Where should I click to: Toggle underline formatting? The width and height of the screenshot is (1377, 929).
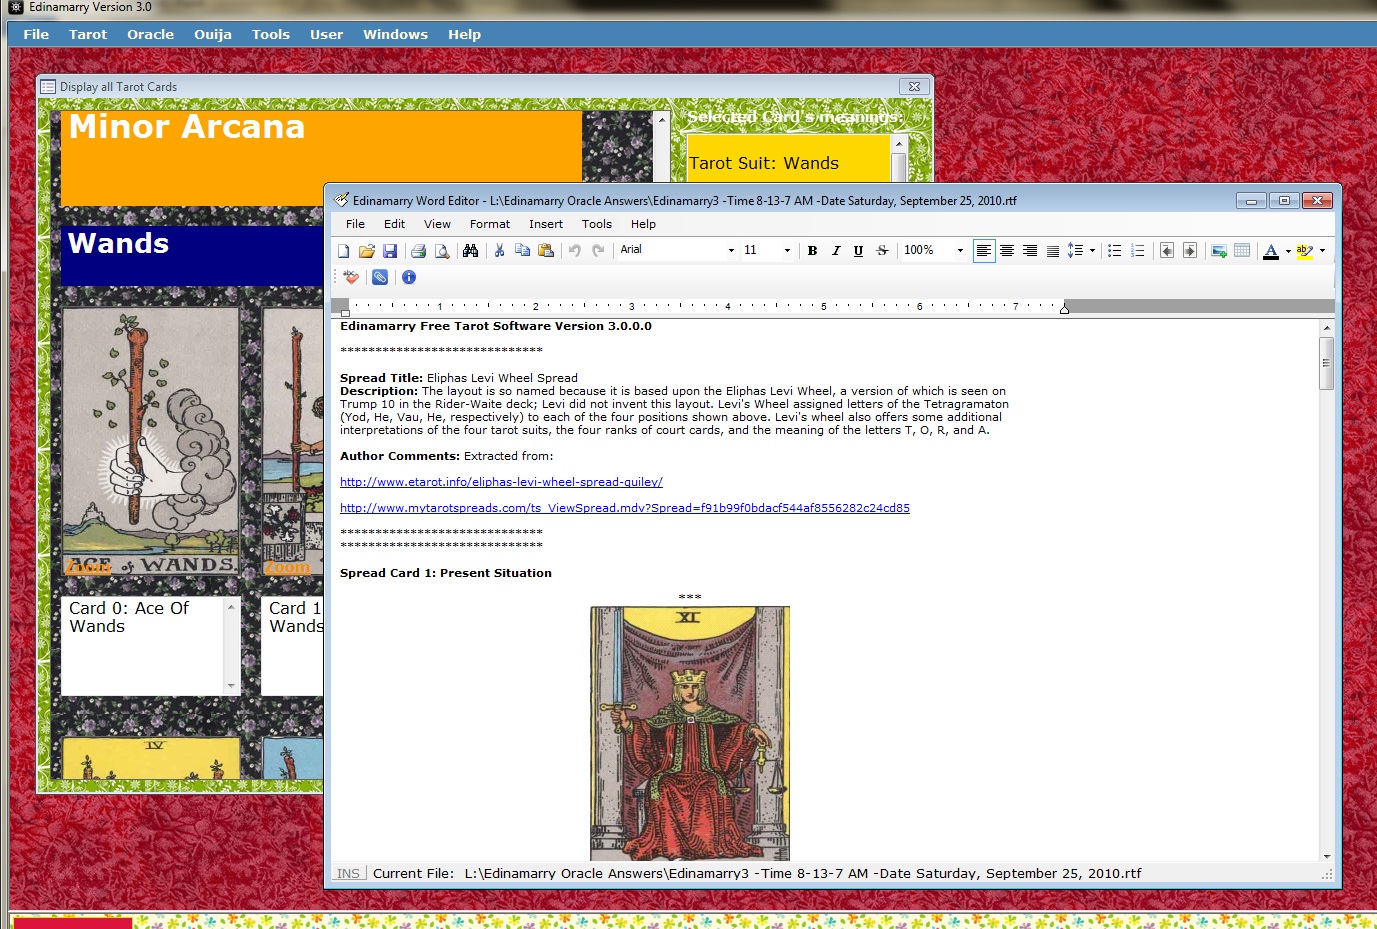[x=858, y=251]
